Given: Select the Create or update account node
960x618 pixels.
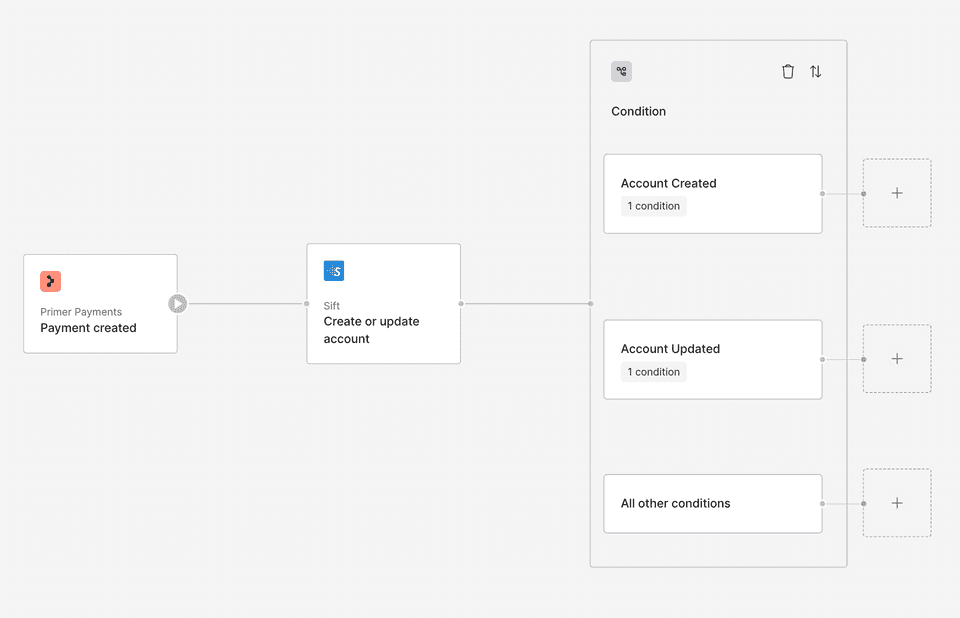Looking at the screenshot, I should [x=383, y=304].
